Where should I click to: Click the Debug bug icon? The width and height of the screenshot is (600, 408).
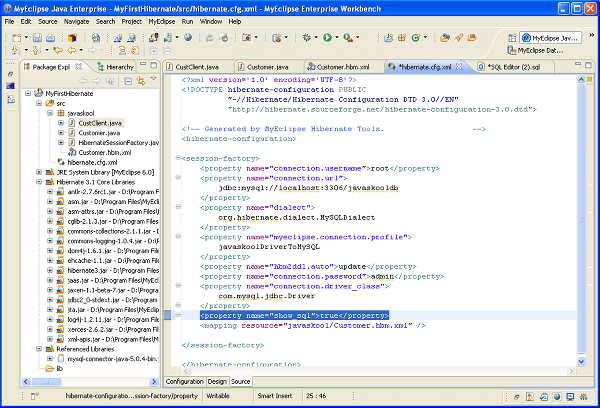(307, 38)
